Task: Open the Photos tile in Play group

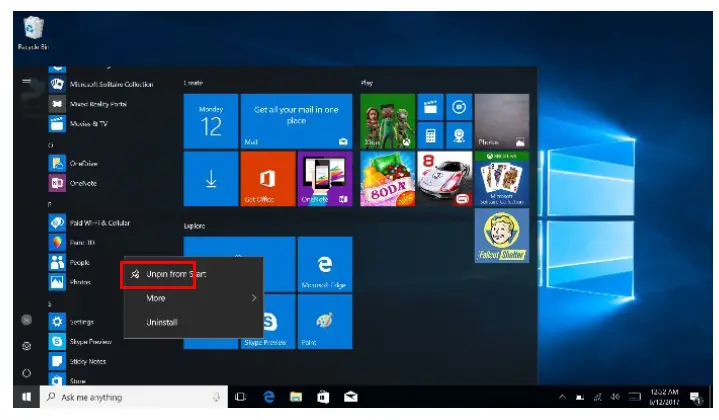Action: pos(502,122)
